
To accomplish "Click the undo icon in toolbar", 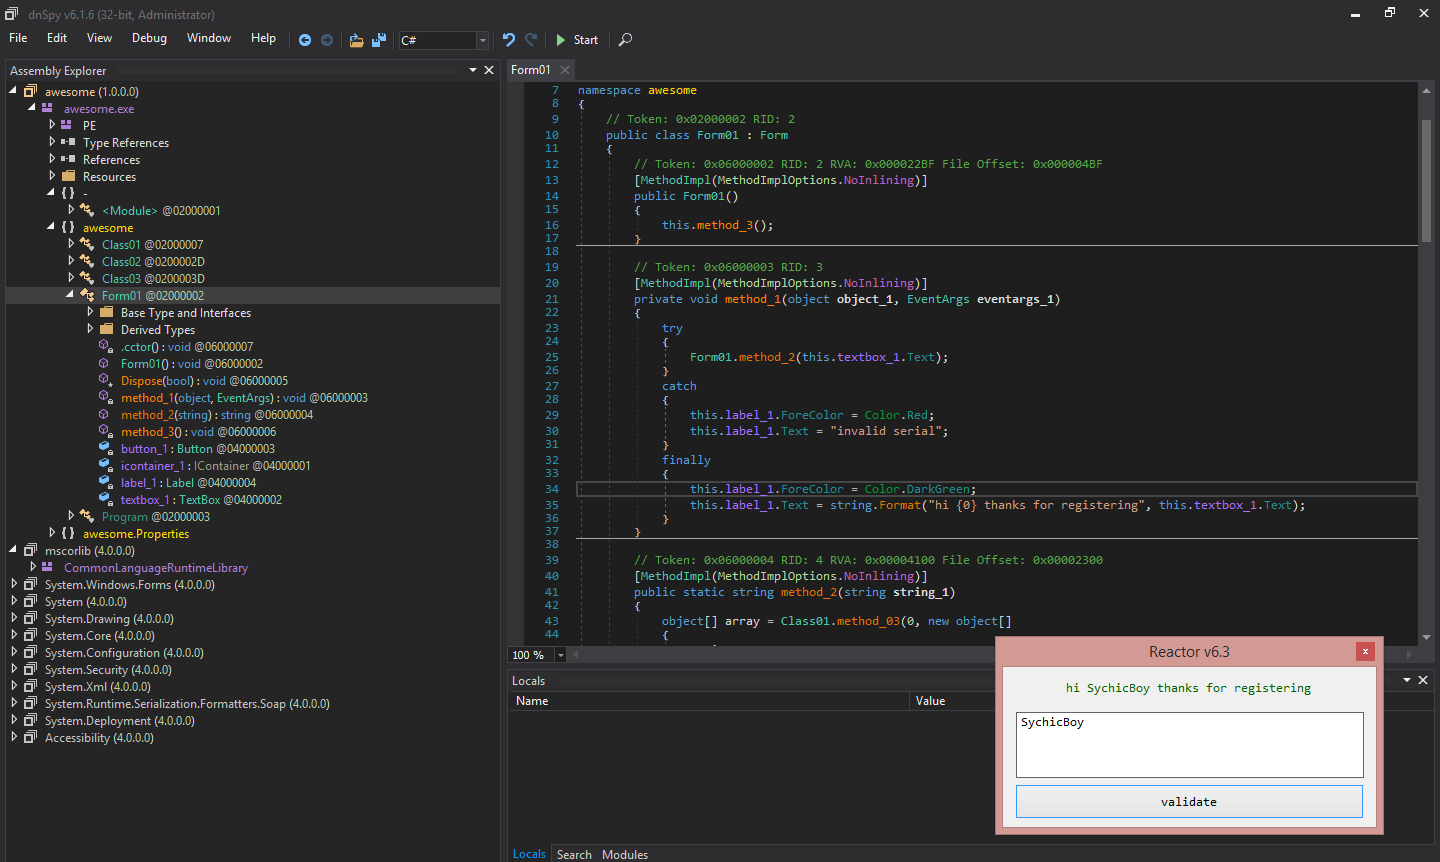I will pos(509,40).
